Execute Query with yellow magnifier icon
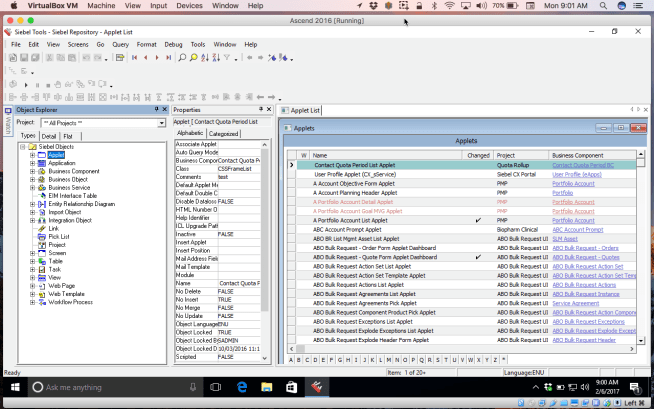This screenshot has height=409, width=654. [x=194, y=58]
